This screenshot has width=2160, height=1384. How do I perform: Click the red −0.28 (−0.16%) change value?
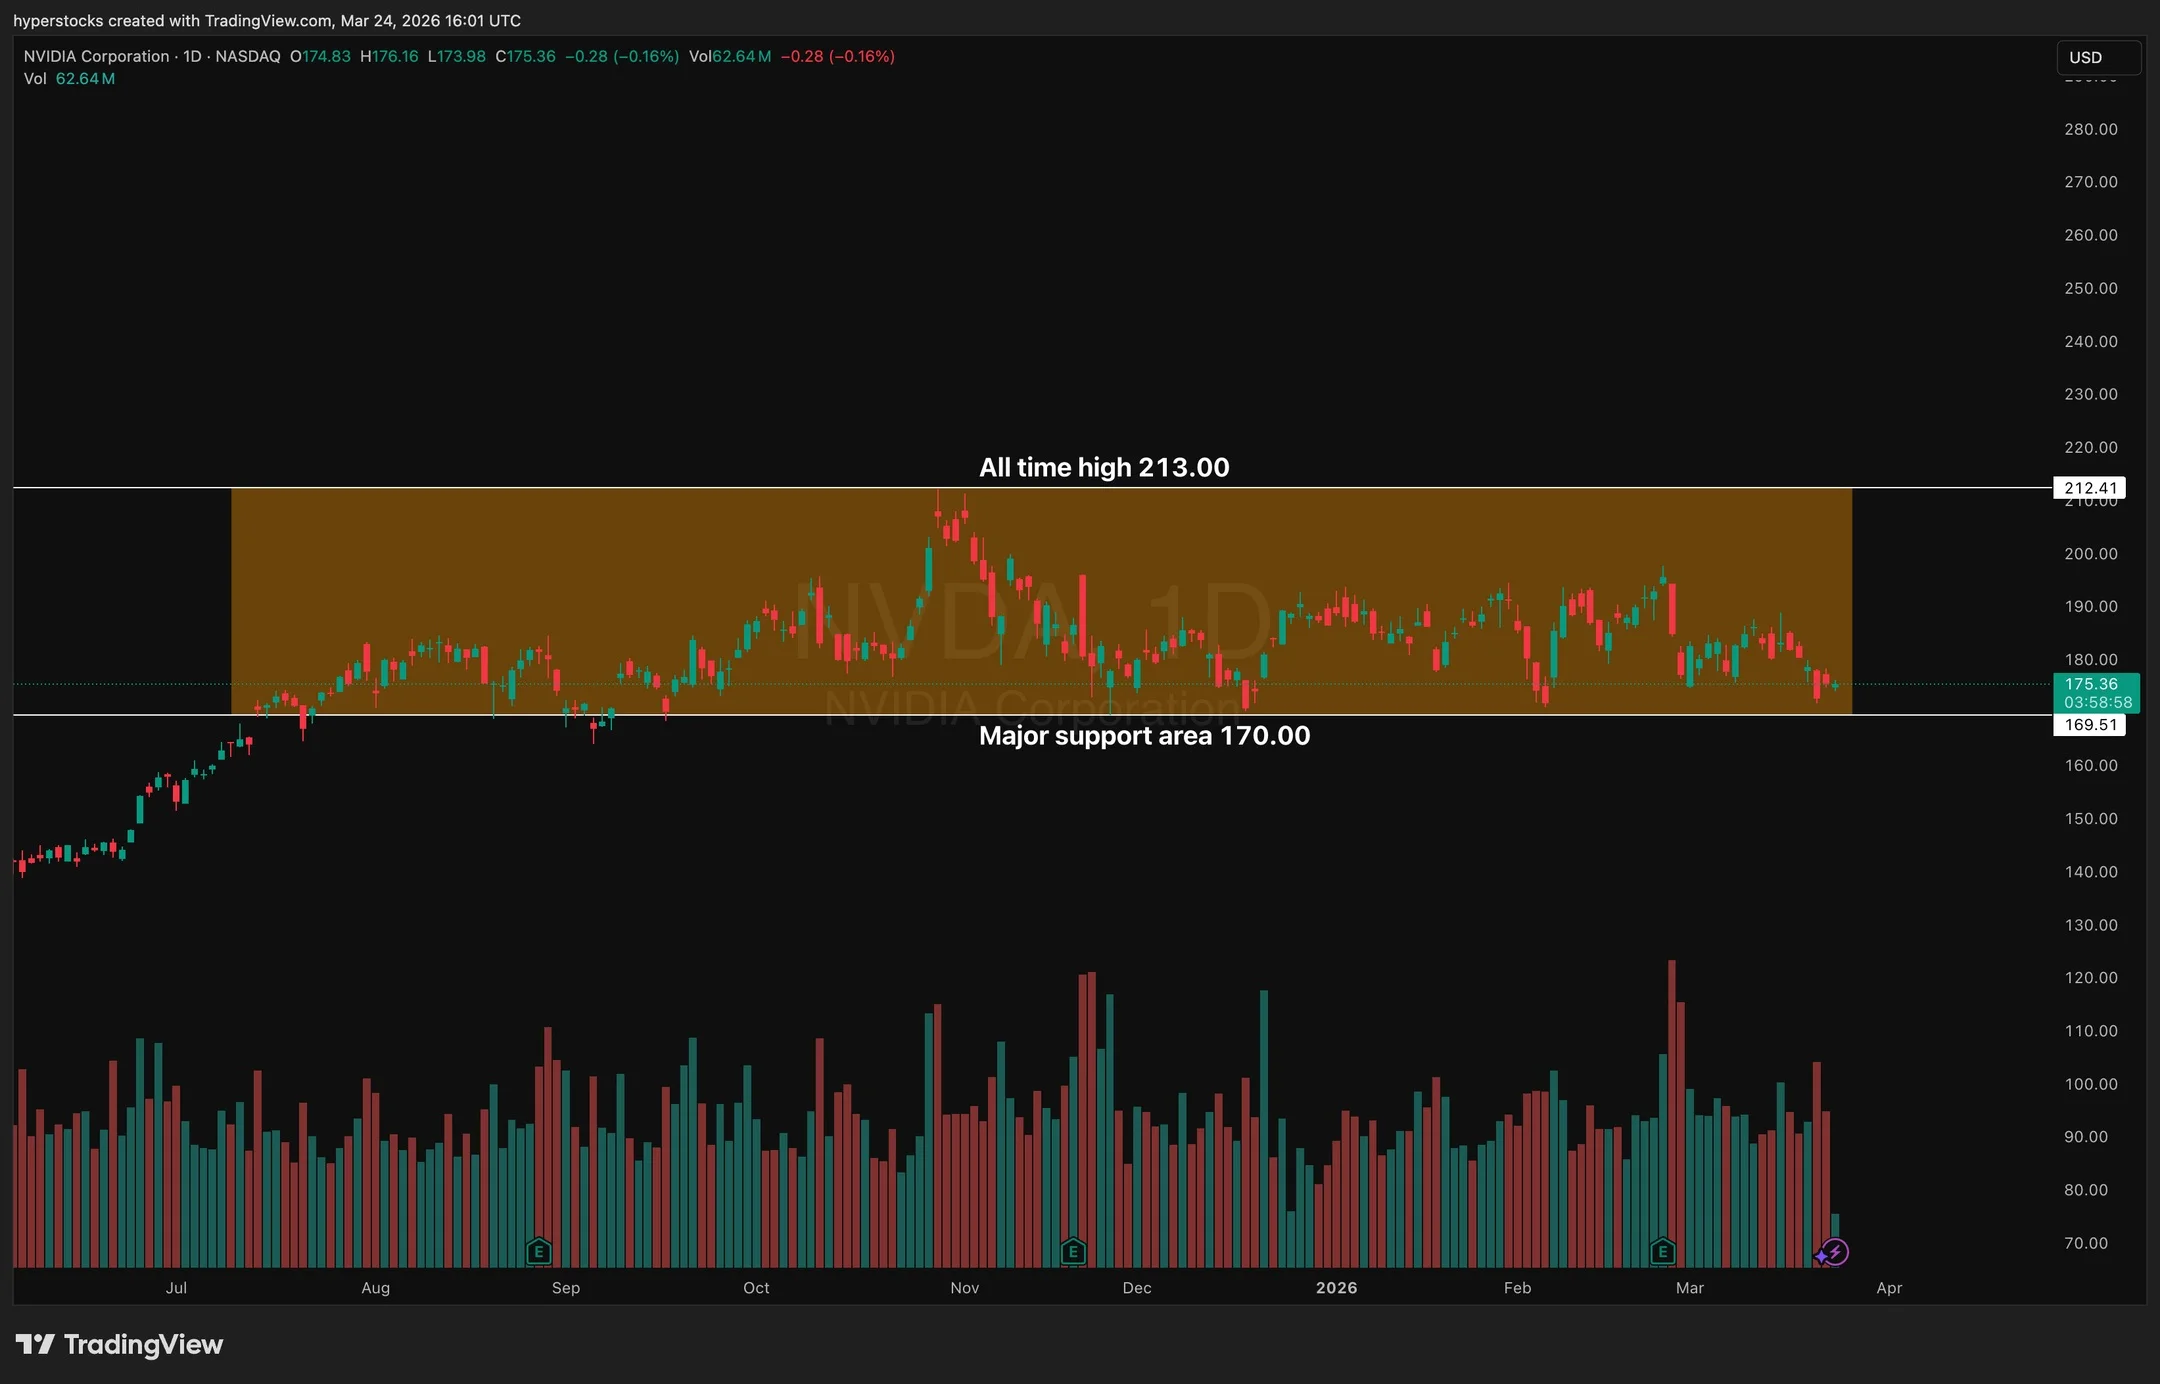[x=837, y=56]
